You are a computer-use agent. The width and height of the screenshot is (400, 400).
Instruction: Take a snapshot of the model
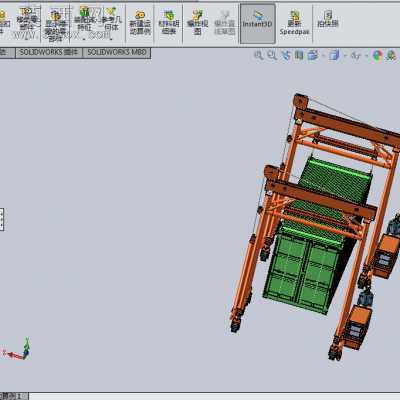tap(328, 19)
